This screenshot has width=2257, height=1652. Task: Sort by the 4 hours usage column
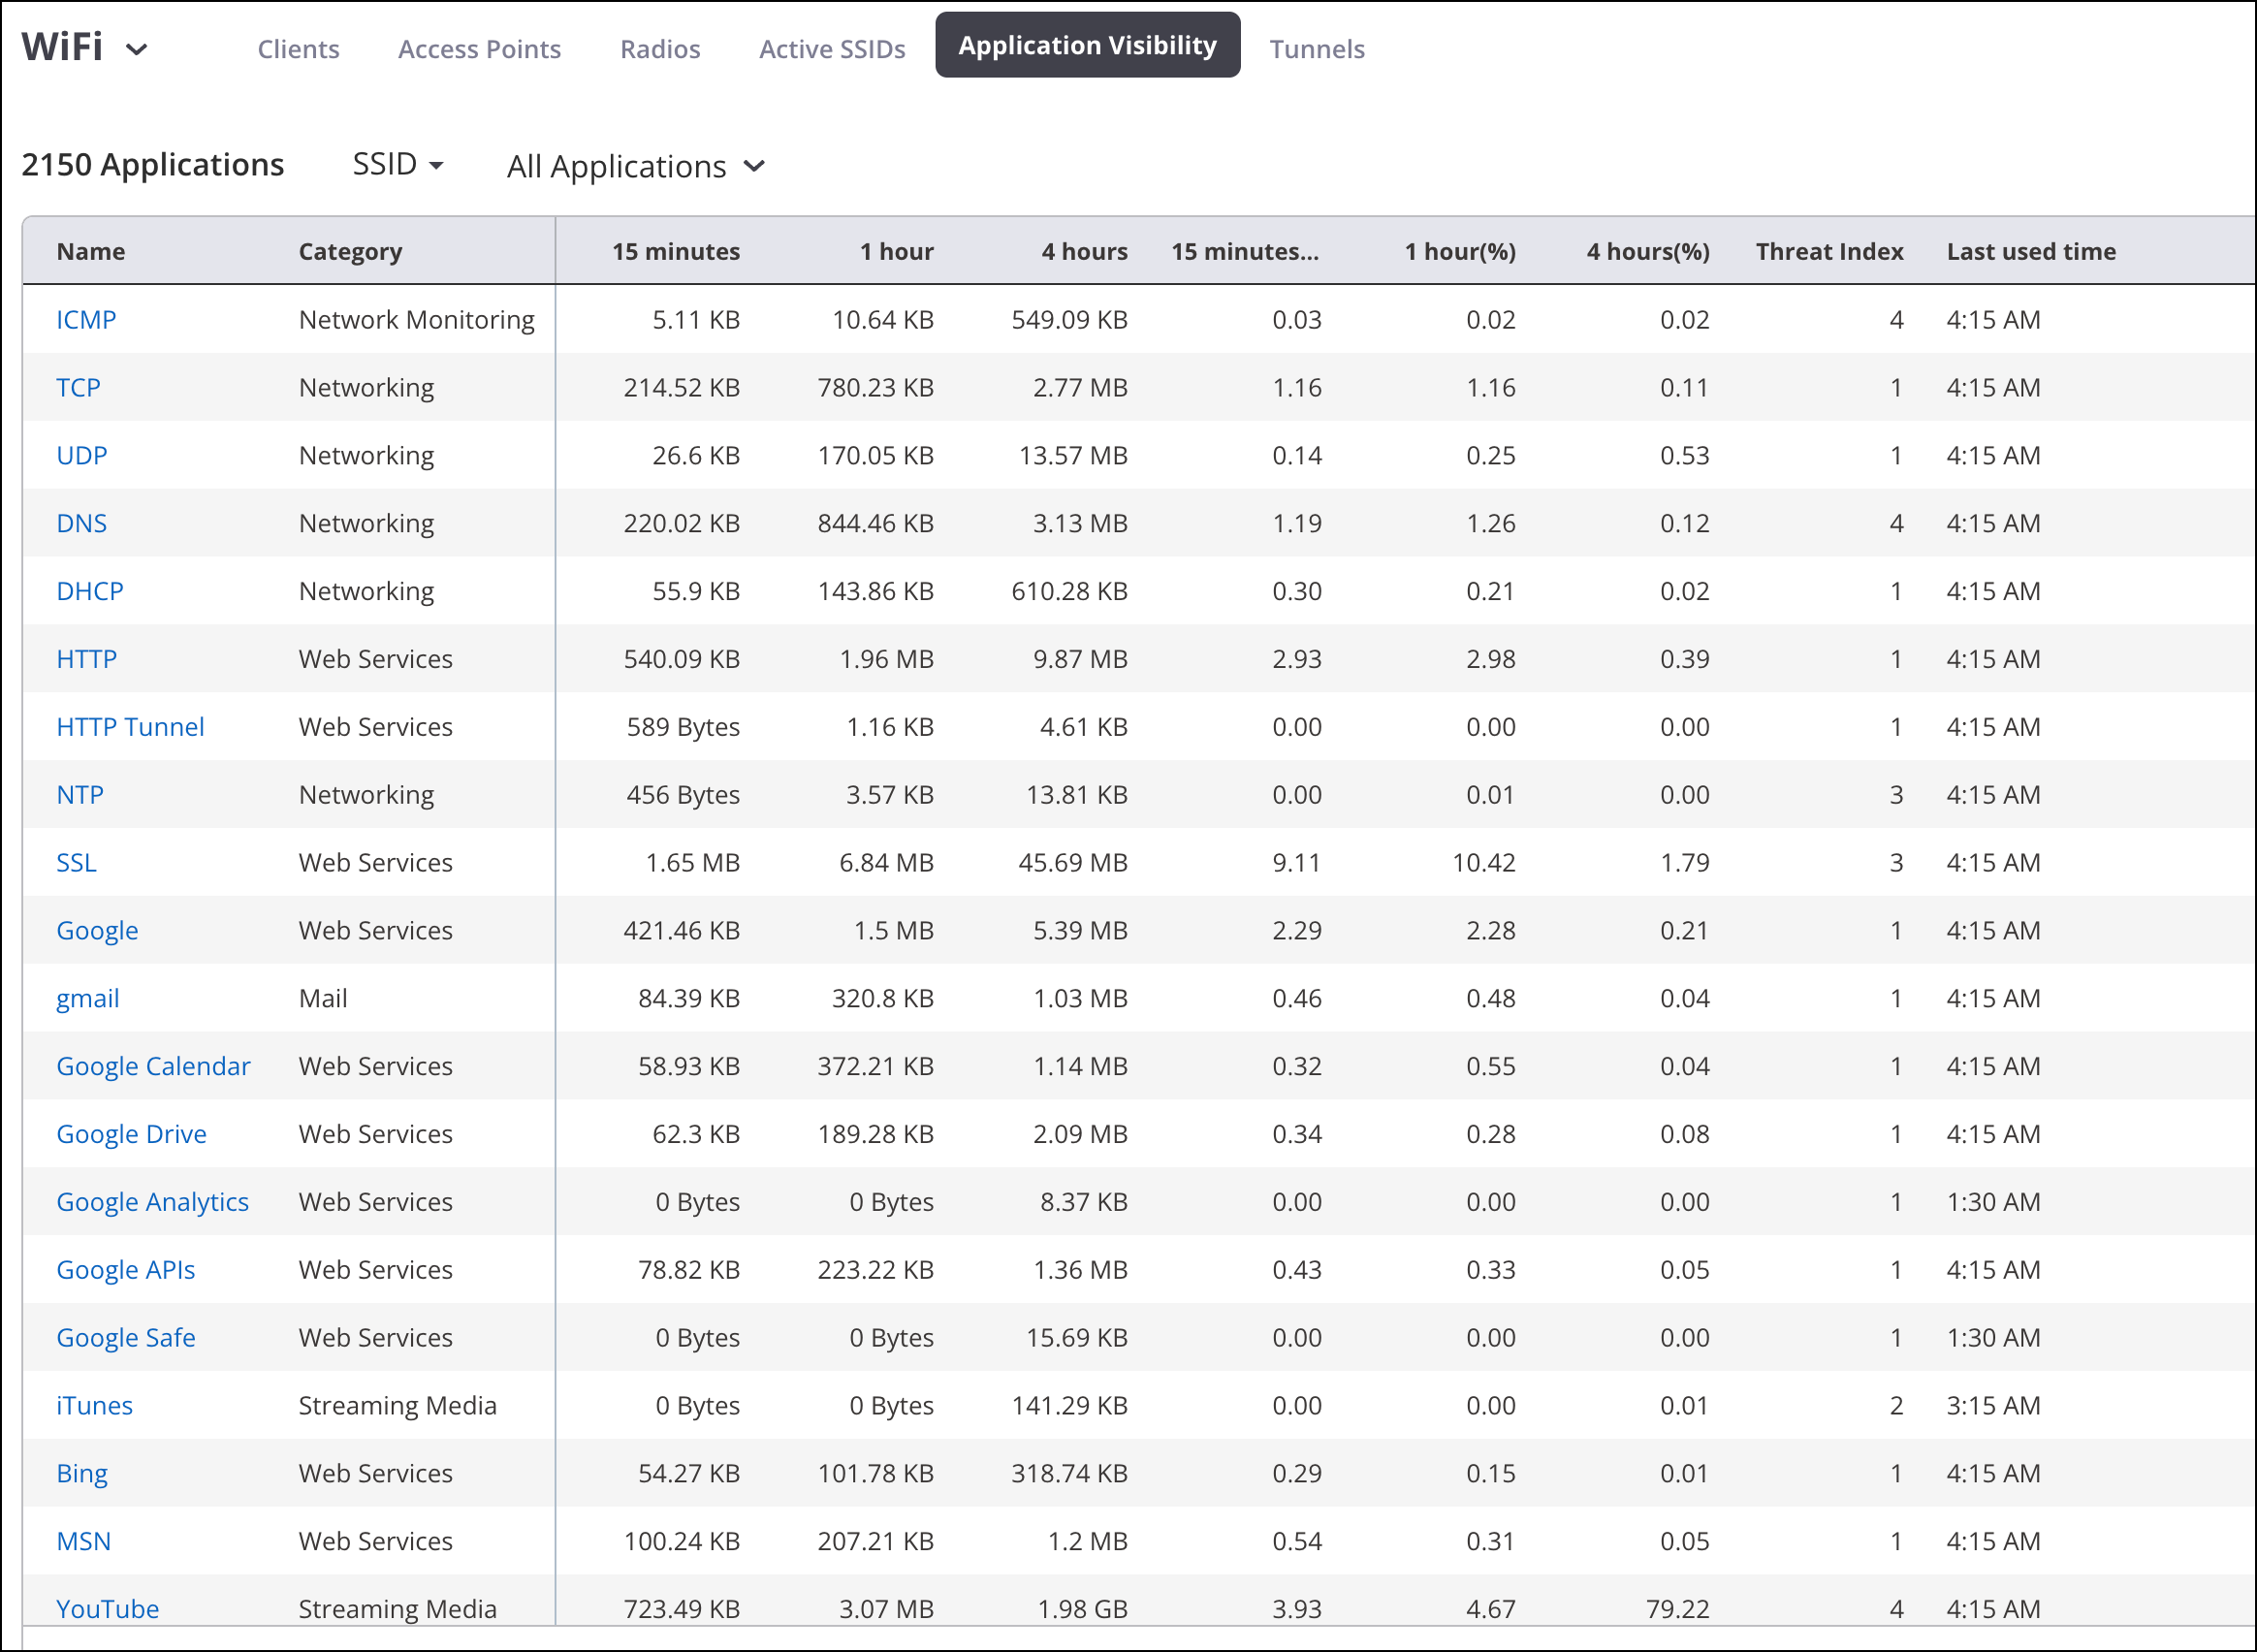(1085, 251)
